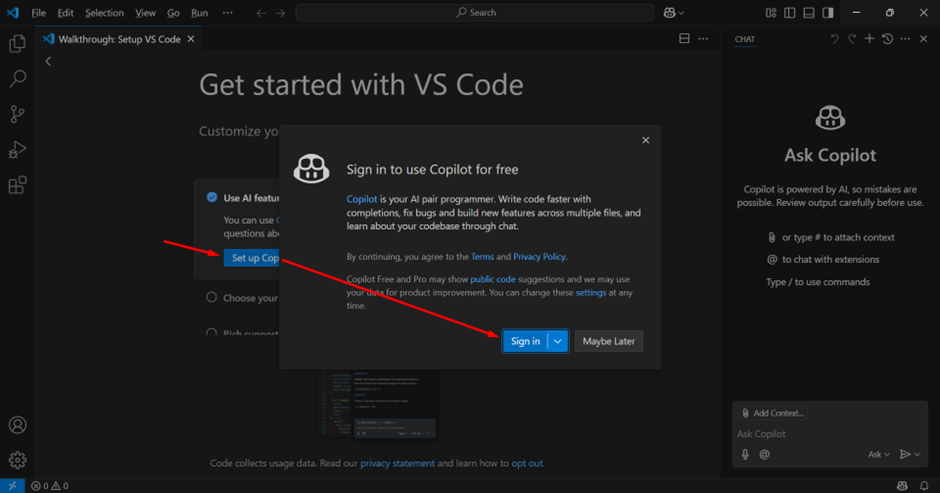
Task: Click the @ mention icon in chat input
Action: (x=764, y=455)
